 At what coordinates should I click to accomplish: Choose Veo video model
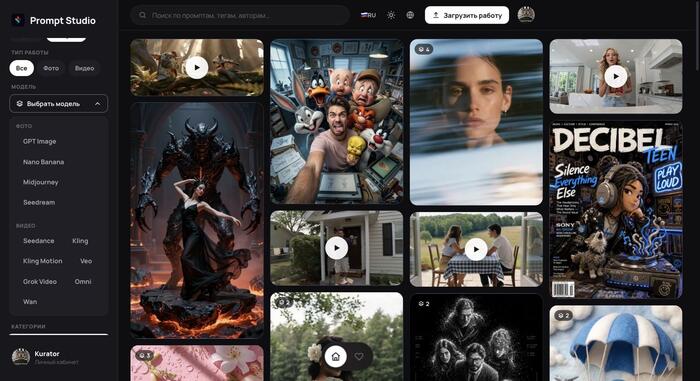(x=86, y=261)
